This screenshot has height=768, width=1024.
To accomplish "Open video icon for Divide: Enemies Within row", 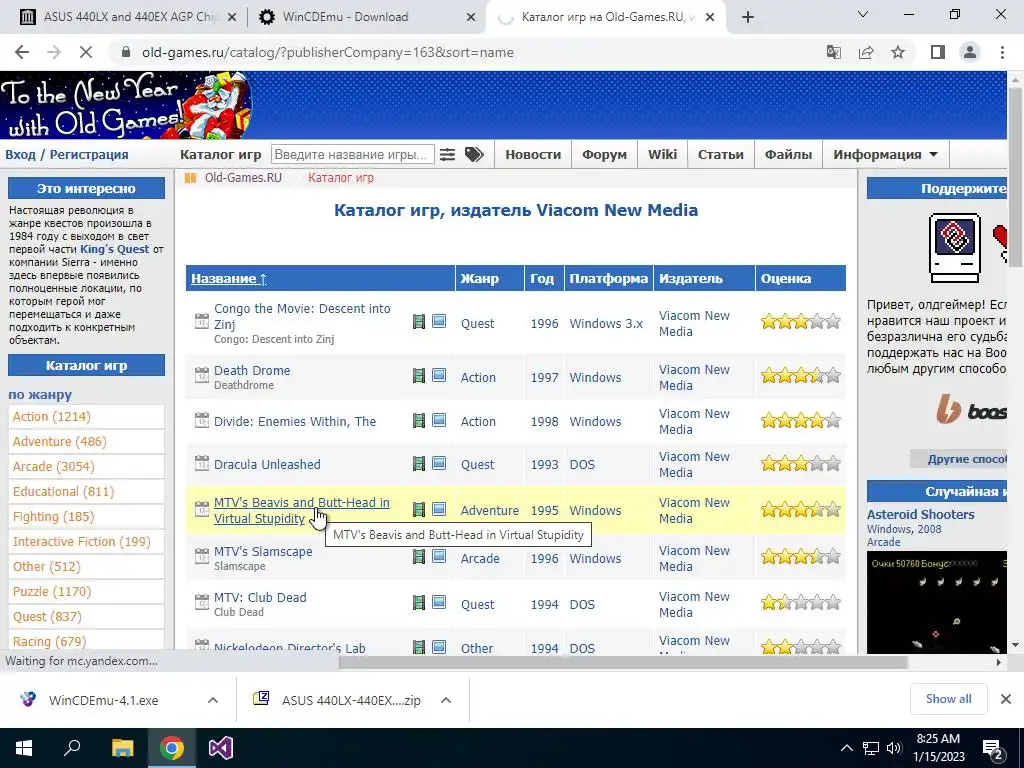I will [x=419, y=420].
